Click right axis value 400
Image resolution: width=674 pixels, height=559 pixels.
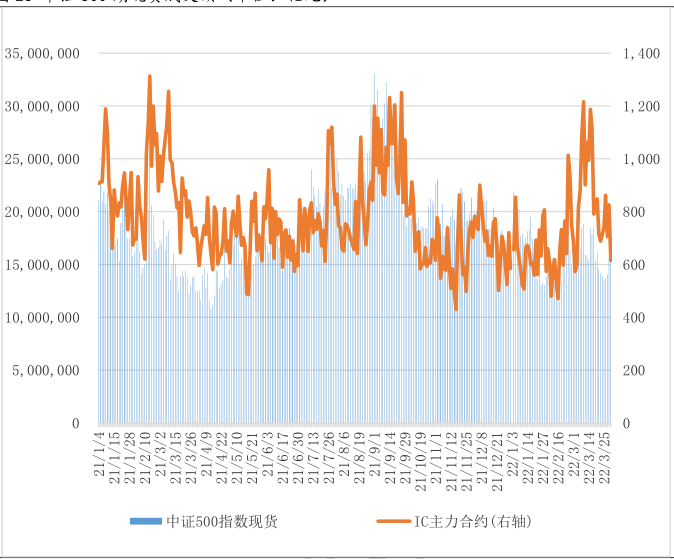[x=634, y=318]
